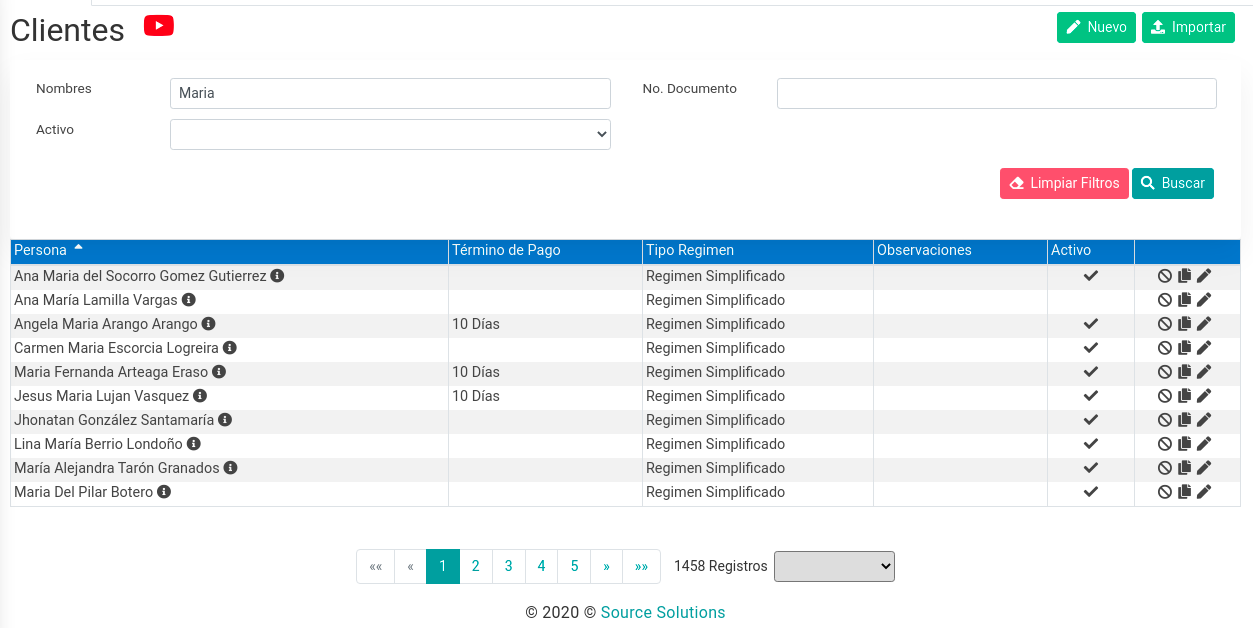Select the Ana María Lamilla Vargas name
Screen dimensions: 1253x628
(x=96, y=300)
